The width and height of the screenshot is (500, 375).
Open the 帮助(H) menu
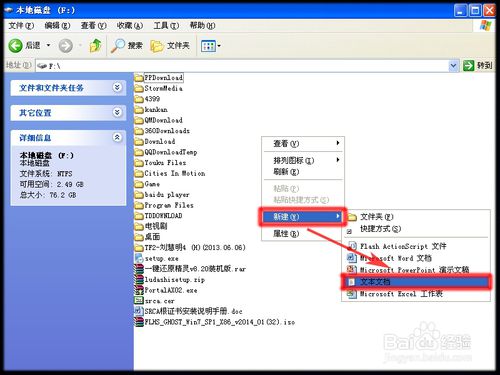coord(202,25)
